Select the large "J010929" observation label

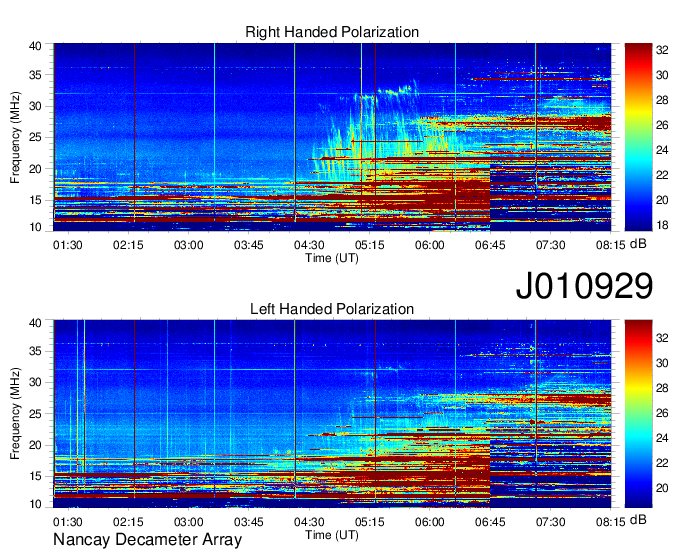pyautogui.click(x=584, y=286)
